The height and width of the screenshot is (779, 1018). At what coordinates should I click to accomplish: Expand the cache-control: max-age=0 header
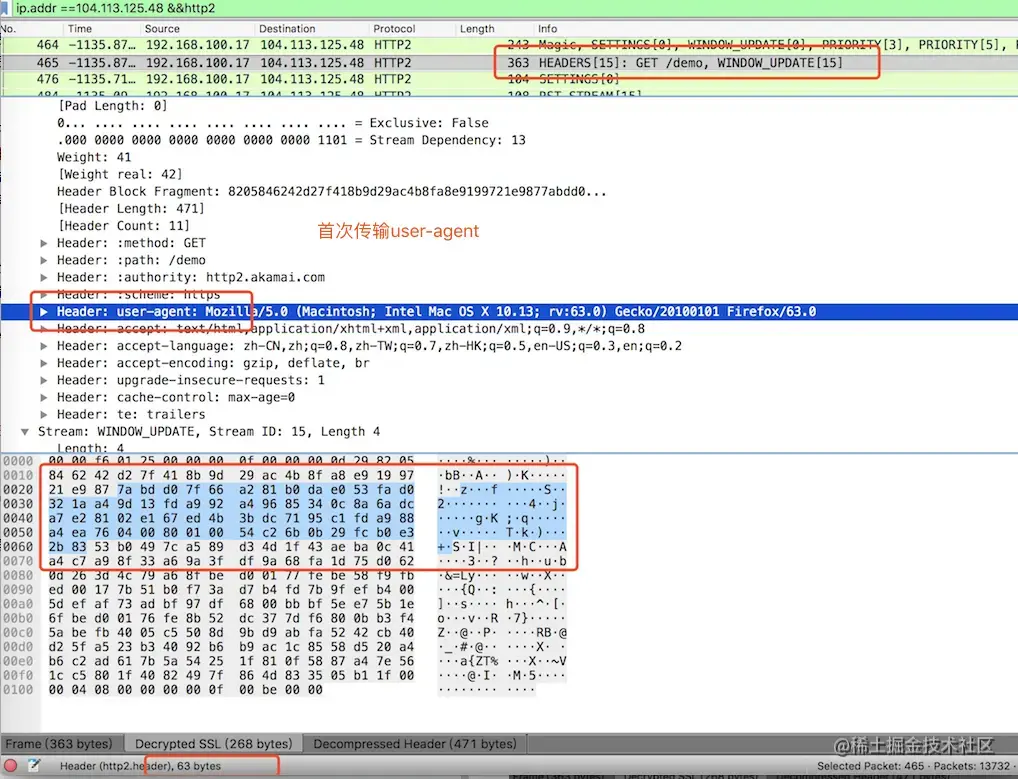(x=43, y=397)
